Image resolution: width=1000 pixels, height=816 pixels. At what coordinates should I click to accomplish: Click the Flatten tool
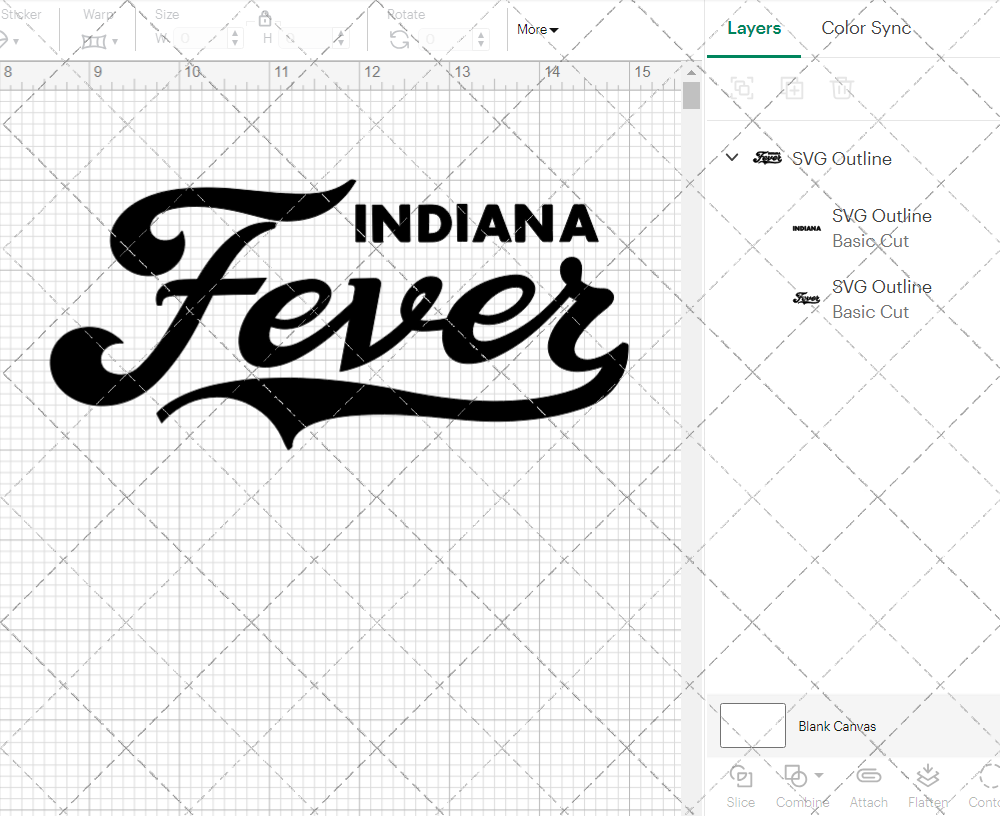927,786
